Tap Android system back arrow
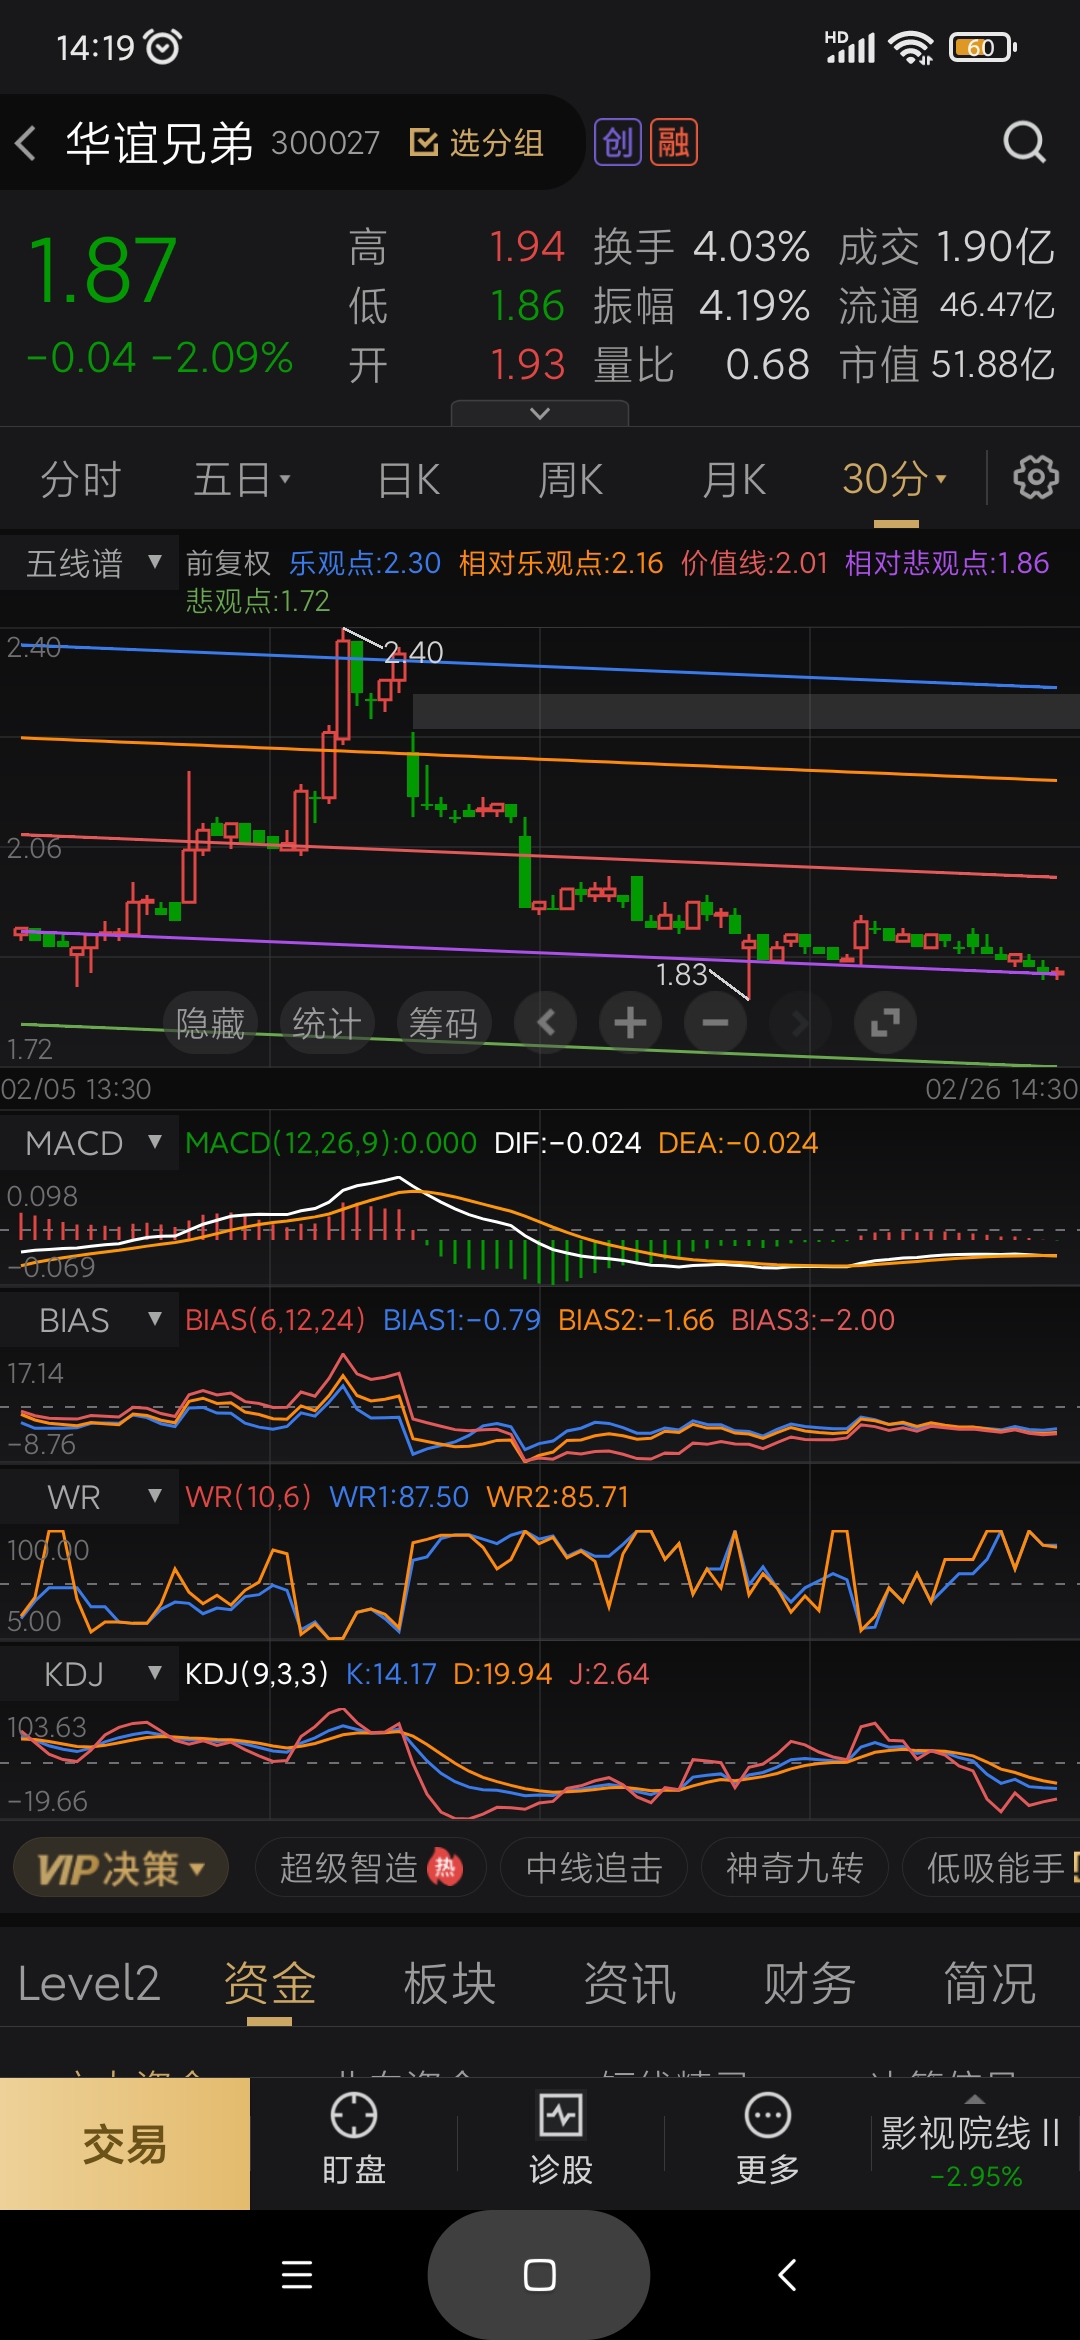This screenshot has height=2340, width=1080. tap(787, 2274)
